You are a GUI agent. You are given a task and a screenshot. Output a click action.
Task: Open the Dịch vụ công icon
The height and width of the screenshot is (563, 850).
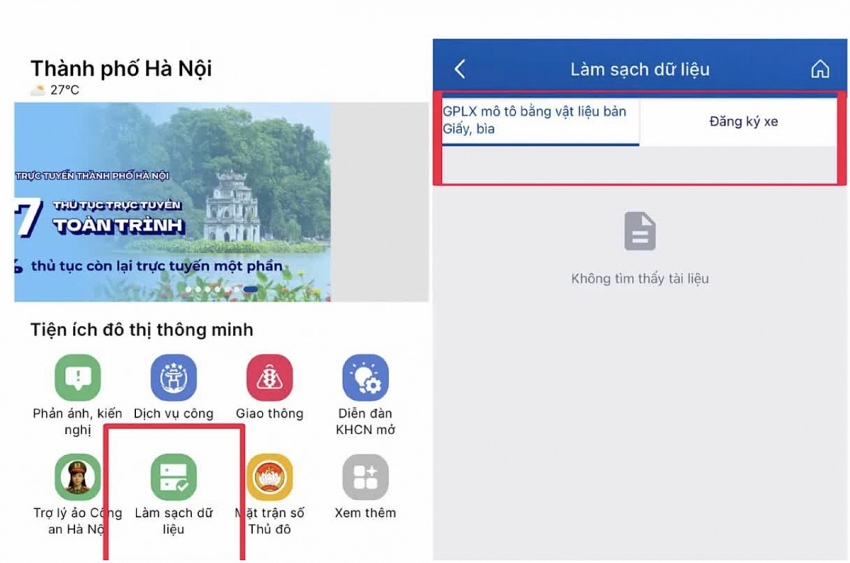[173, 378]
